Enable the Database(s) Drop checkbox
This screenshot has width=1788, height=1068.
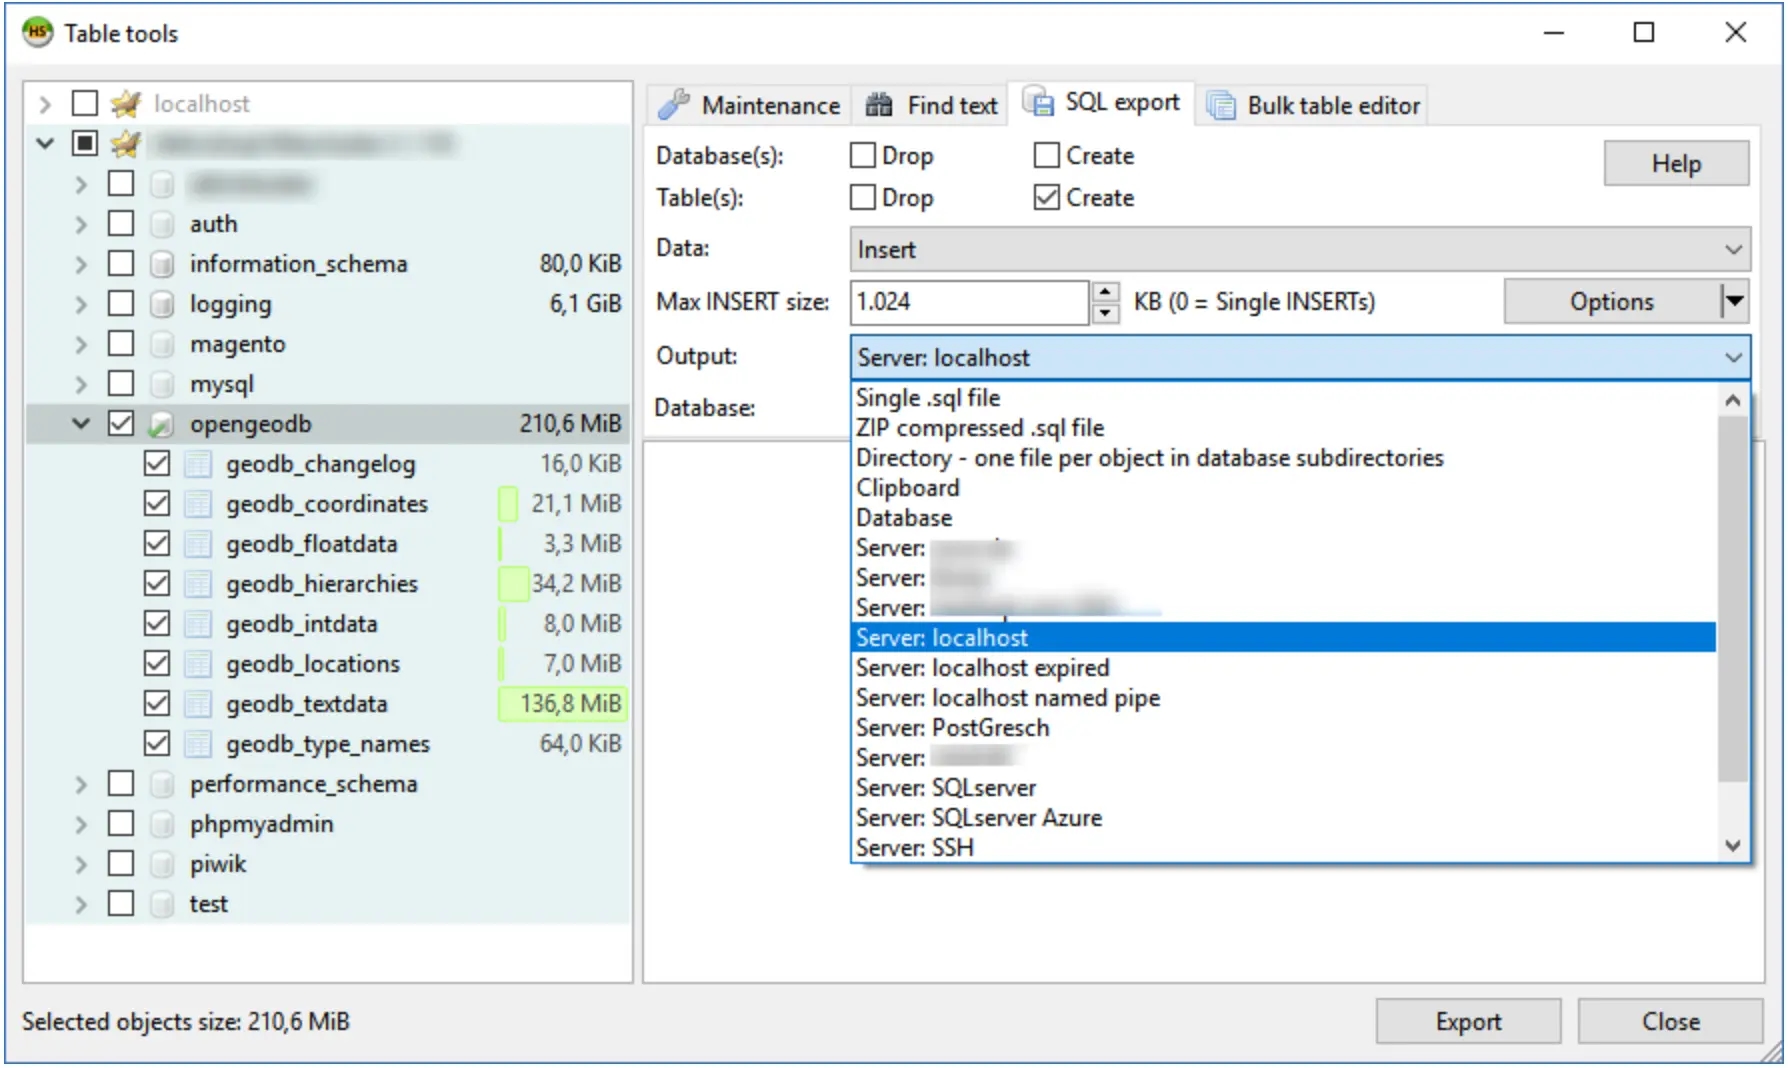(863, 156)
